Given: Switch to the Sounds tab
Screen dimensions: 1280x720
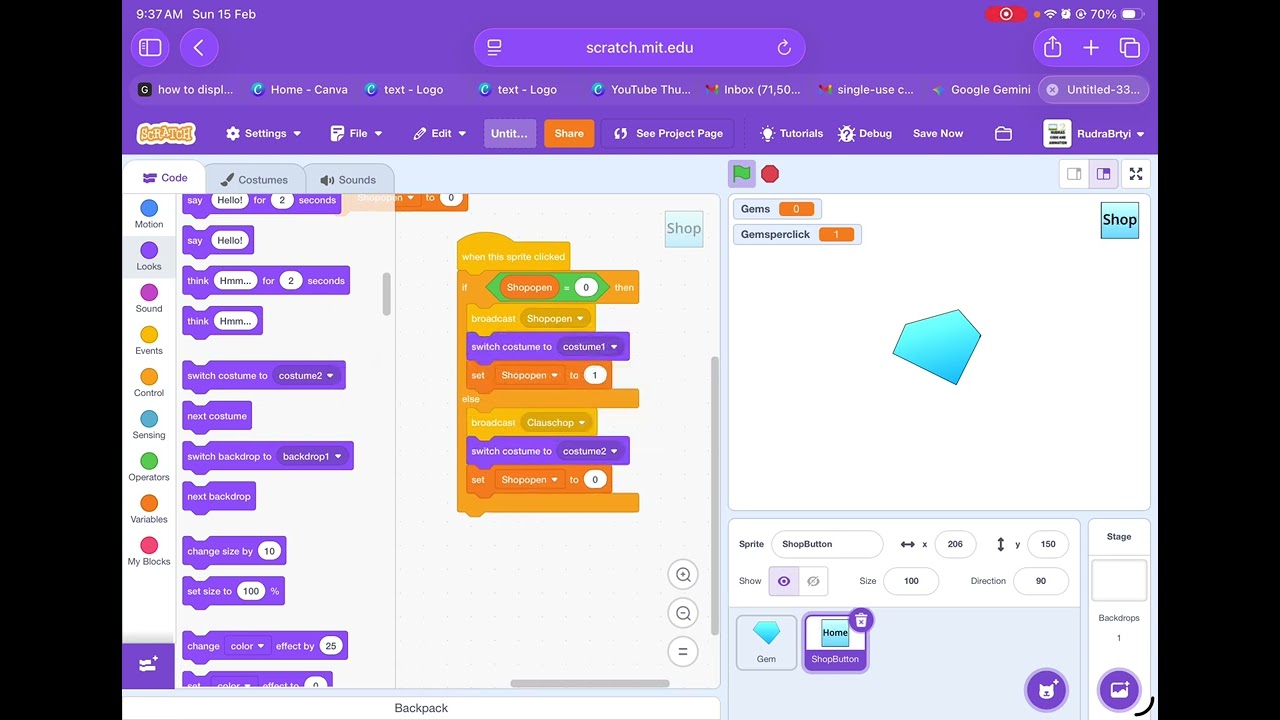Looking at the screenshot, I should click(348, 180).
